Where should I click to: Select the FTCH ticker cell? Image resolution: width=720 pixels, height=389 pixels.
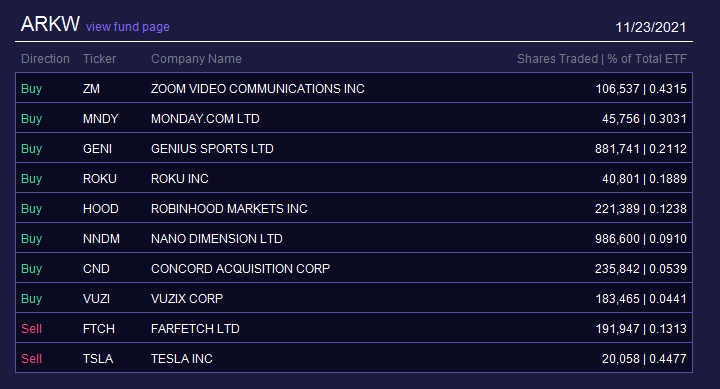tap(99, 329)
